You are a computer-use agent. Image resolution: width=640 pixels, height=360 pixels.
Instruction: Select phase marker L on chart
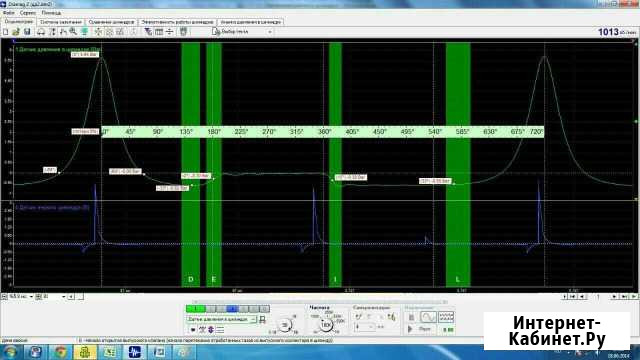(x=458, y=280)
